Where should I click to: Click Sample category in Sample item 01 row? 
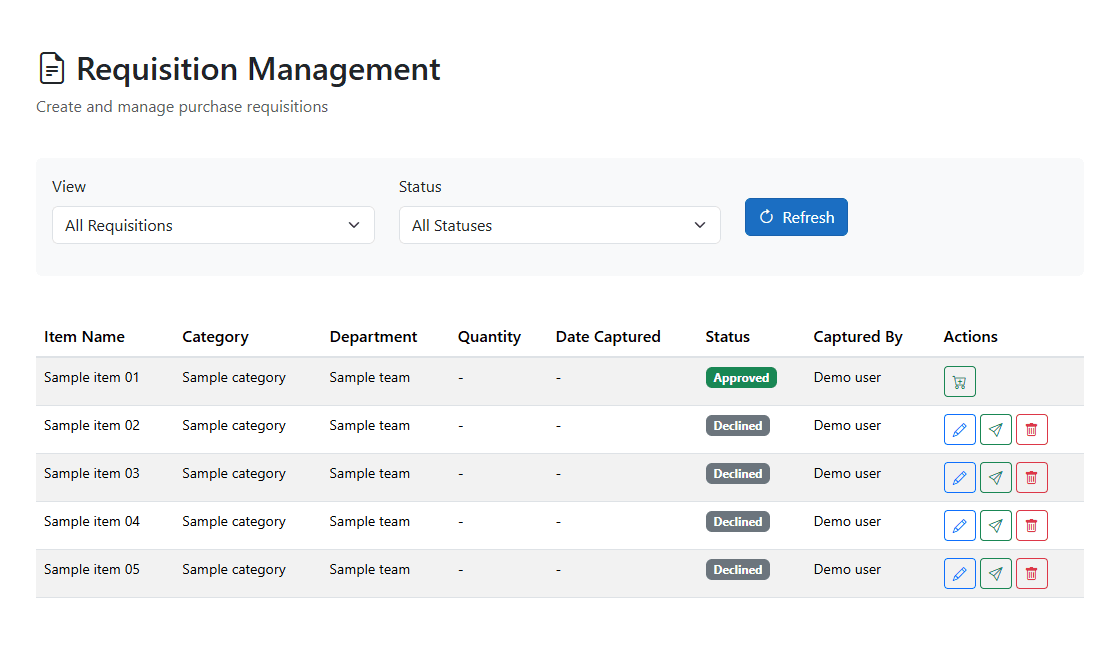click(234, 378)
